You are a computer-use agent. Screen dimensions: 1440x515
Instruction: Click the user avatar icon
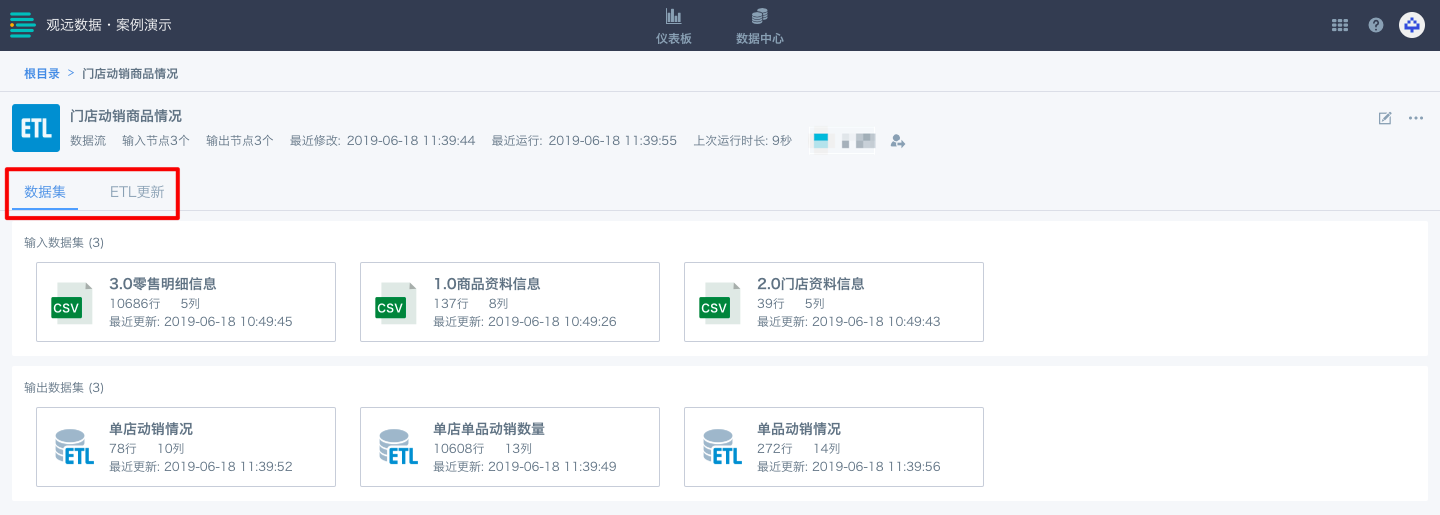1412,25
